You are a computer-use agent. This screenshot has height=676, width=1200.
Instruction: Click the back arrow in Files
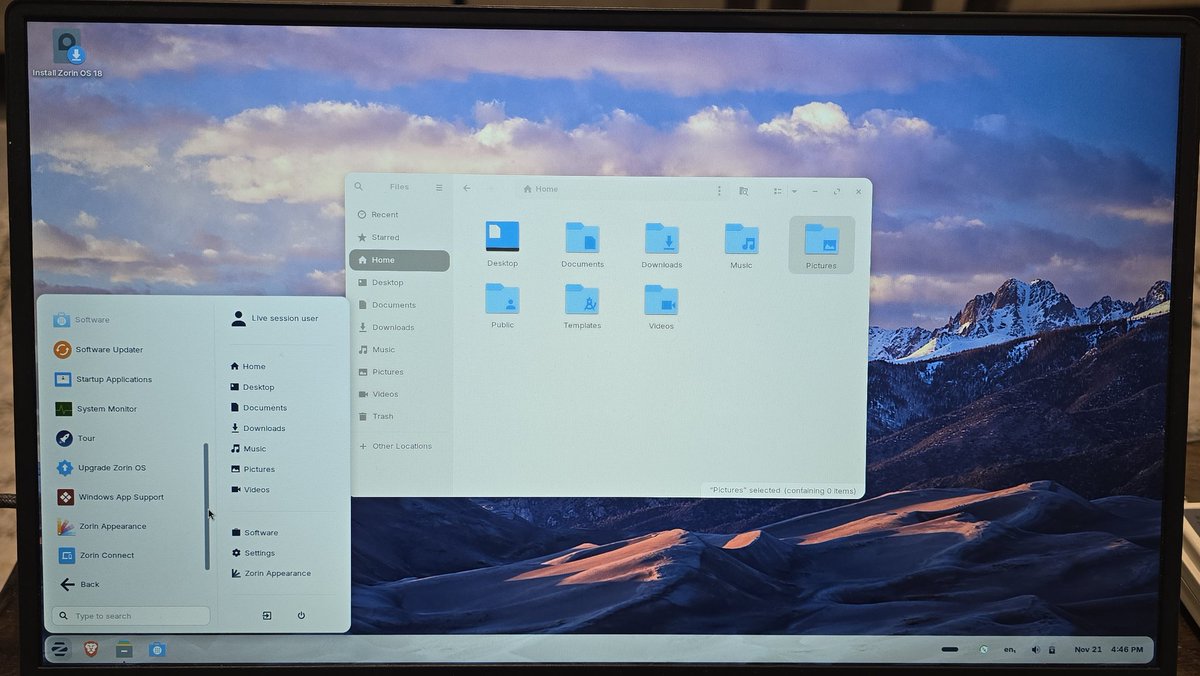[466, 188]
